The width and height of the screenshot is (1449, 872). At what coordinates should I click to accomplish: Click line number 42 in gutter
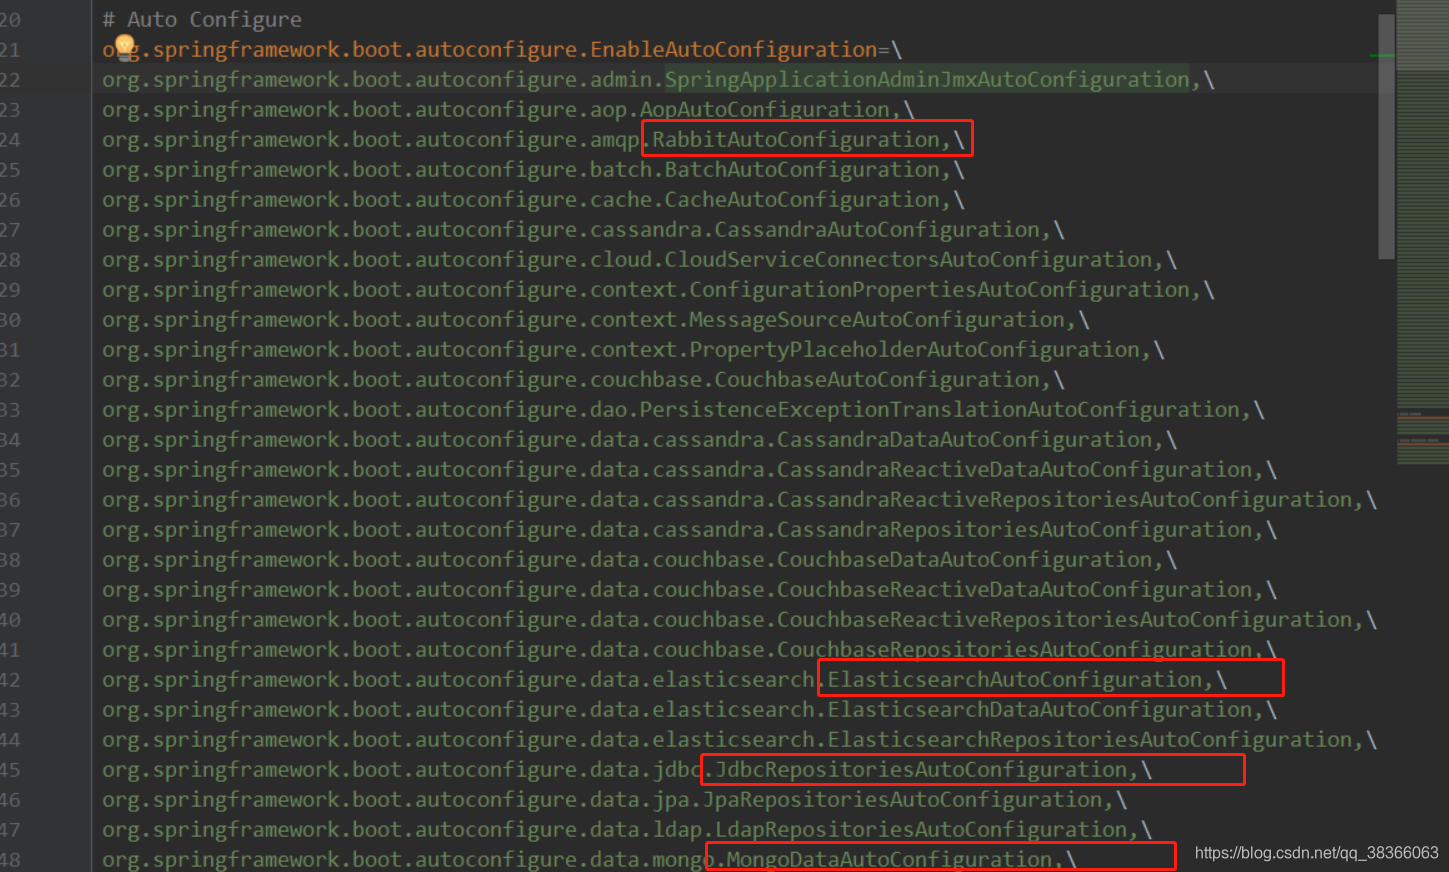click(x=10, y=679)
